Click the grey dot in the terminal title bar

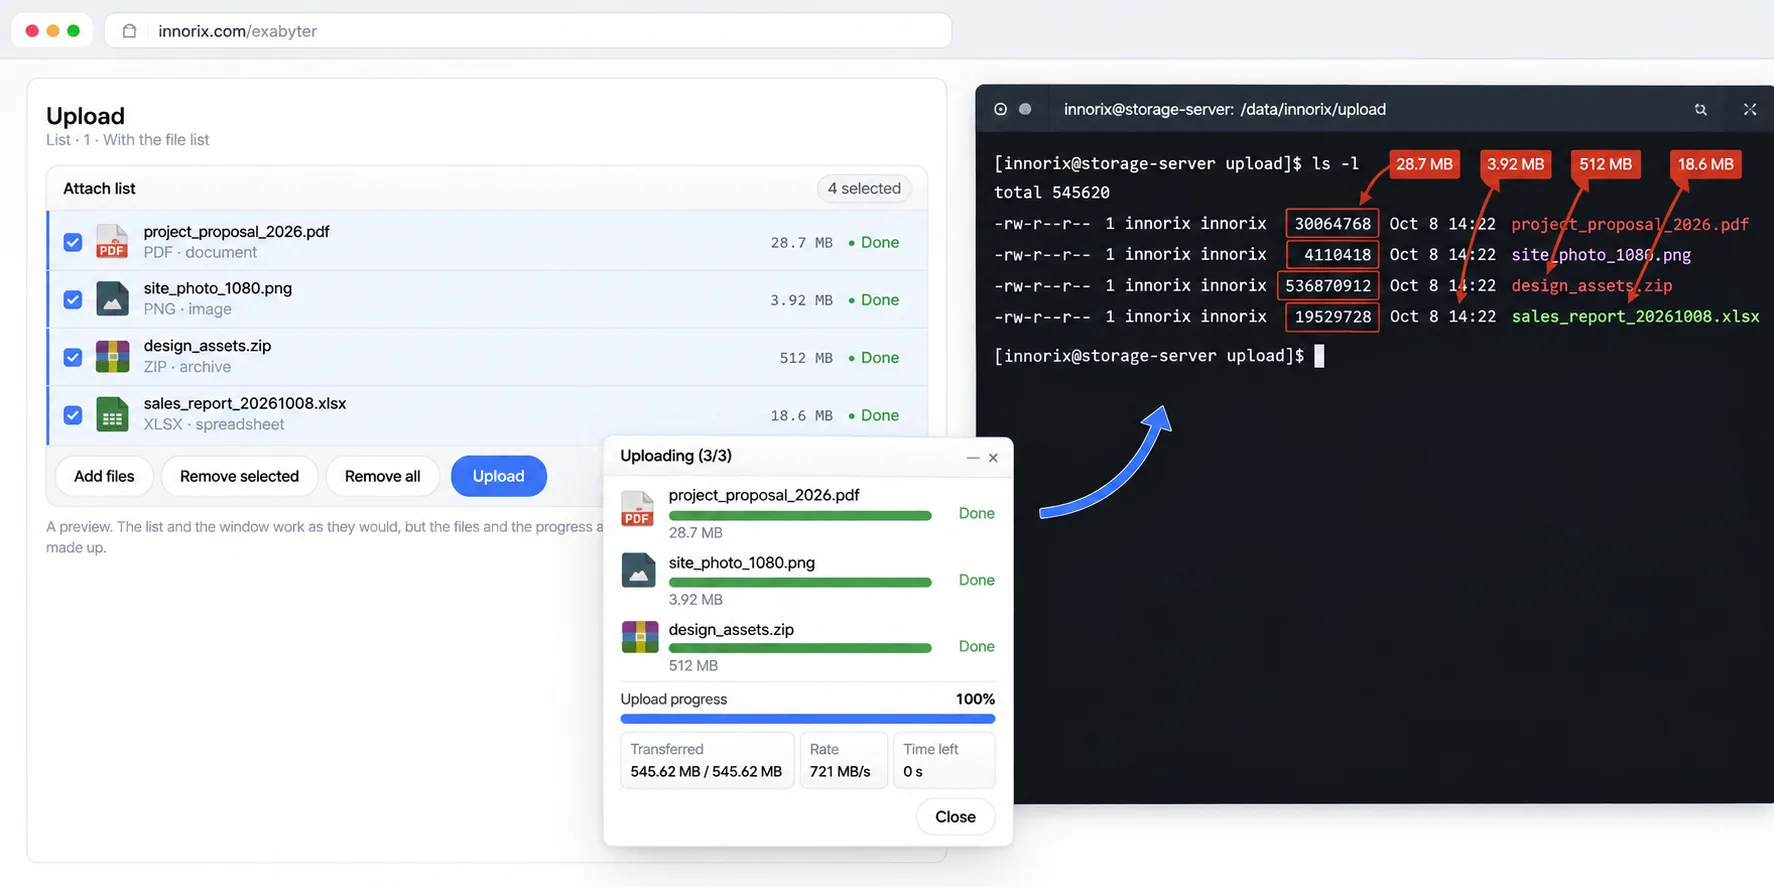1025,109
